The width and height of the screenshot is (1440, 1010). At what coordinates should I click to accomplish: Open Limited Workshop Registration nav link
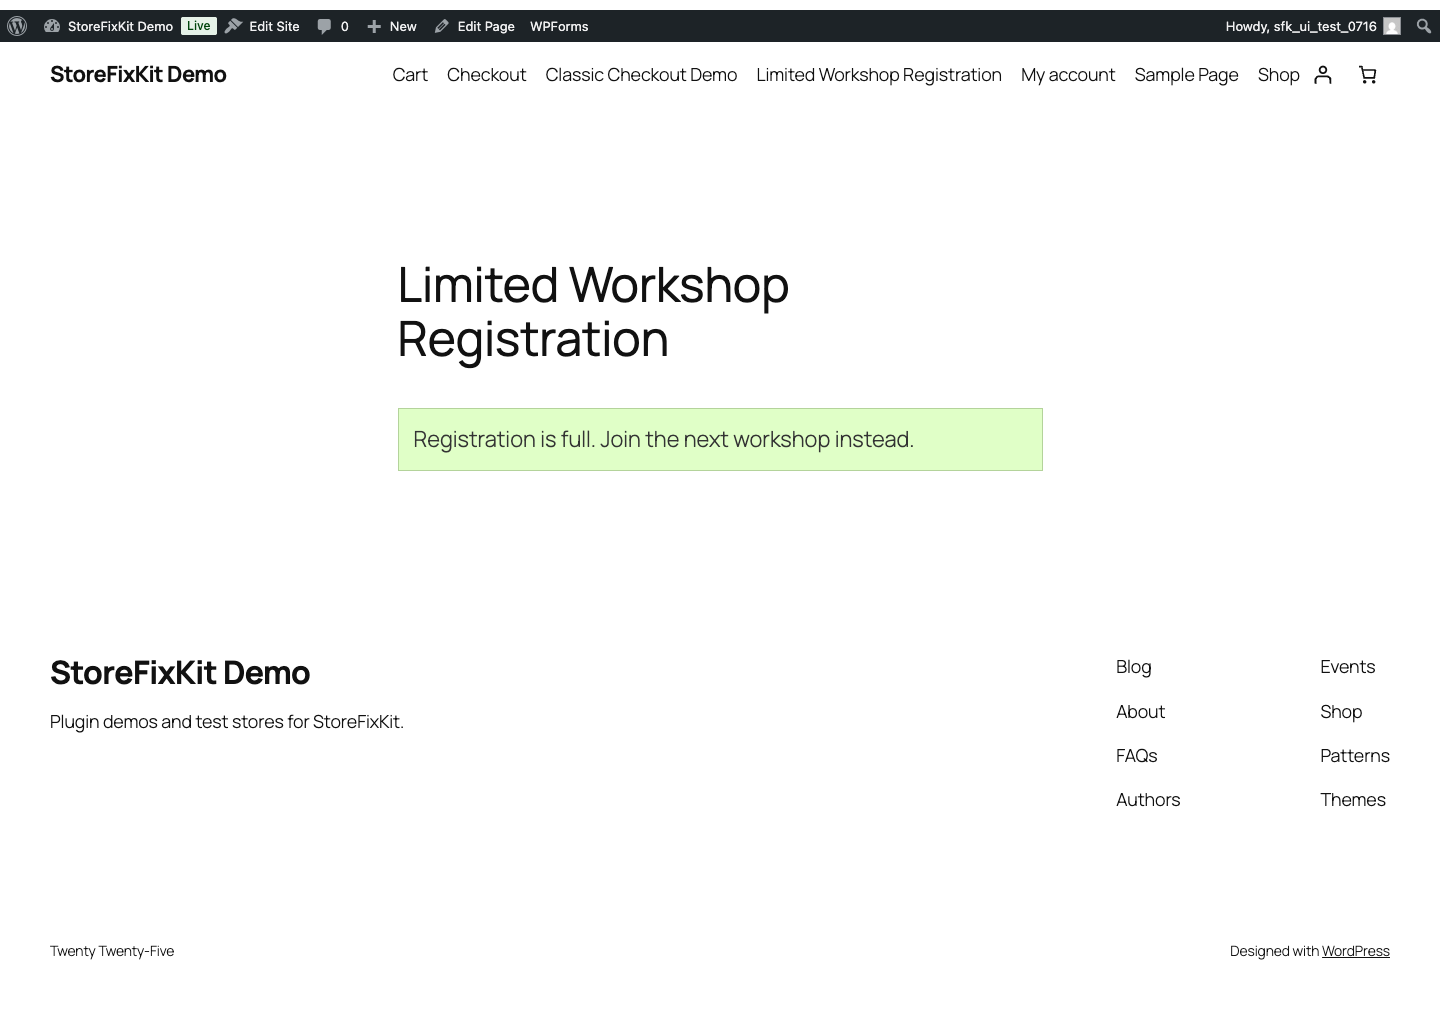[x=879, y=75]
